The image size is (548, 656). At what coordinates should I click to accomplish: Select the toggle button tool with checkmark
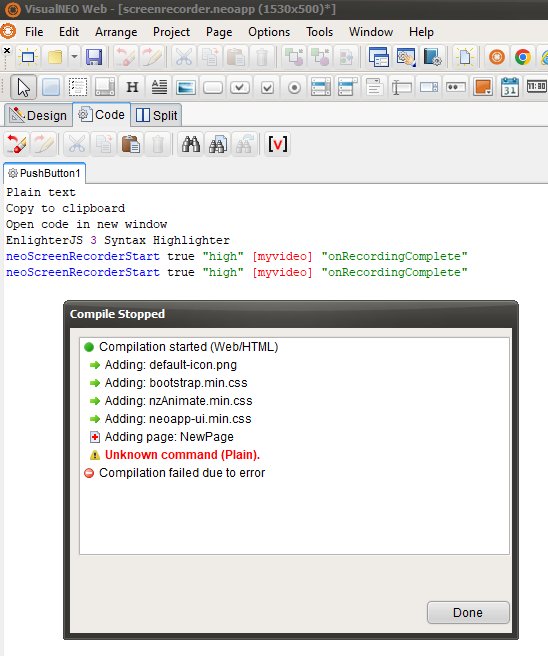(240, 87)
